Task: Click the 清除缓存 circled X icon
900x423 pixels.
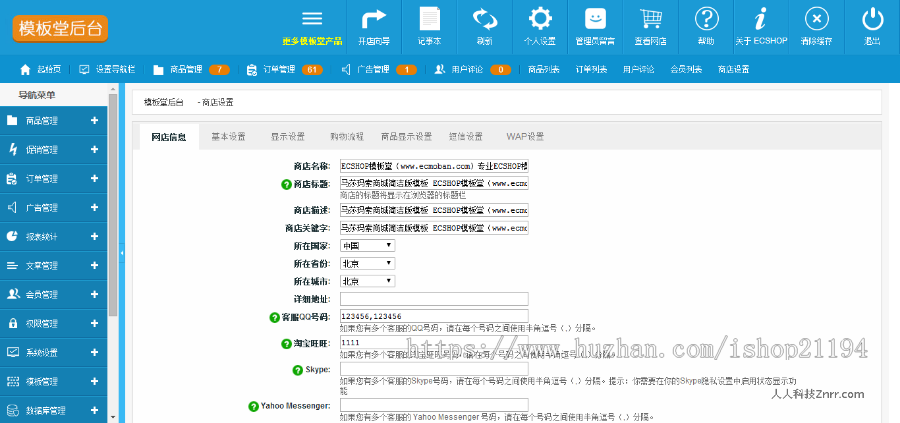Action: (x=817, y=18)
